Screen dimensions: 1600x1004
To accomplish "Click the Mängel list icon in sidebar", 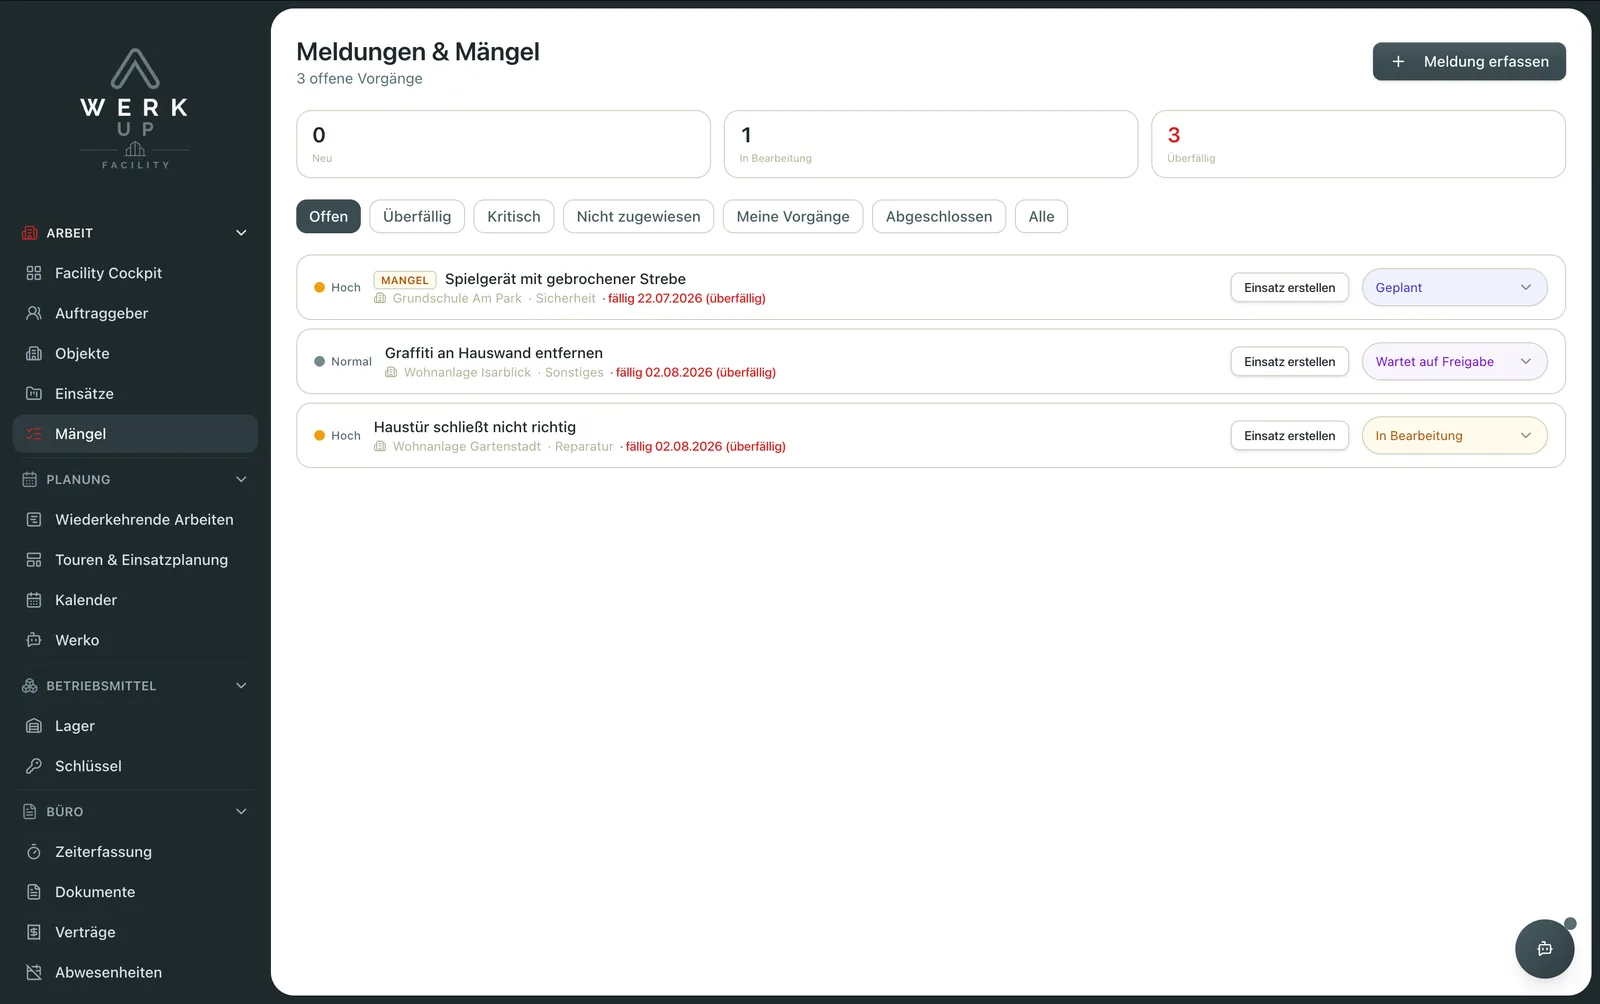I will pyautogui.click(x=34, y=434).
